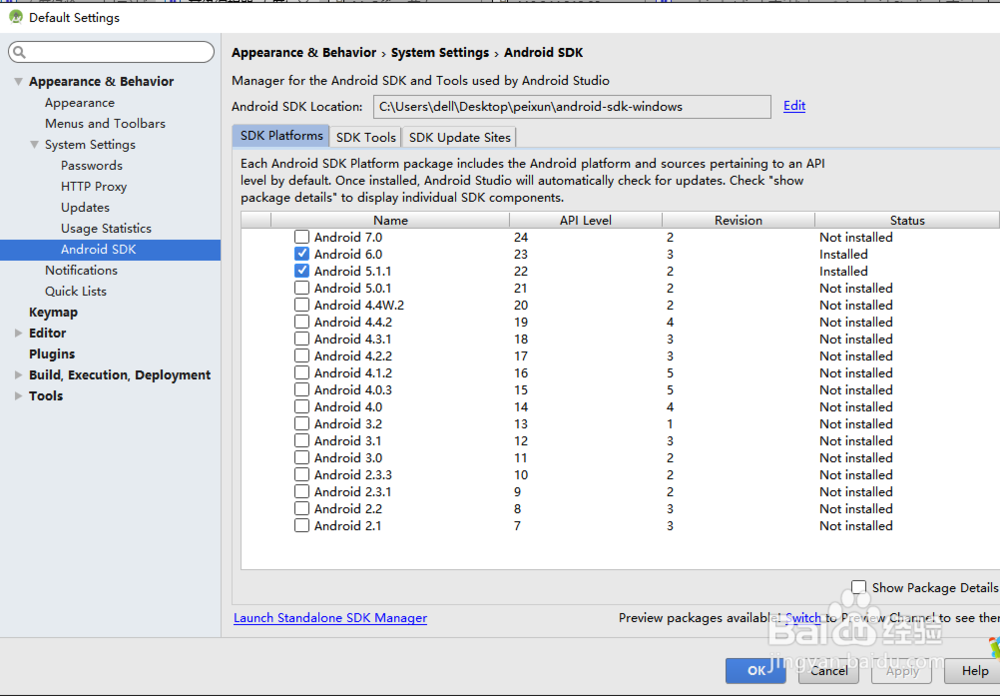Screen dimensions: 1000x696
Task: Select the Android 3.1 row name
Action: pyautogui.click(x=348, y=441)
